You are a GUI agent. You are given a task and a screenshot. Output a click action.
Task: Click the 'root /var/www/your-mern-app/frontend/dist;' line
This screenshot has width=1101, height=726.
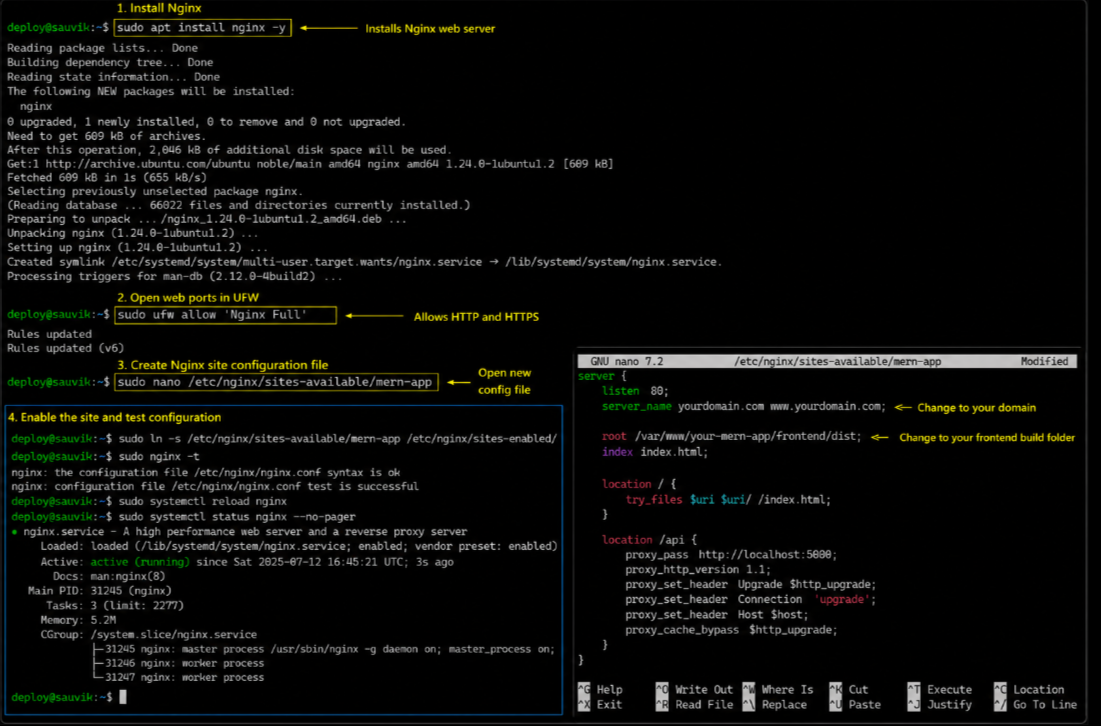pyautogui.click(x=731, y=436)
